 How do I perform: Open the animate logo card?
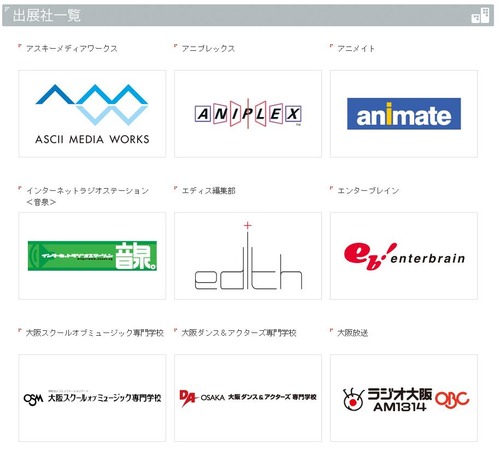pos(404,114)
